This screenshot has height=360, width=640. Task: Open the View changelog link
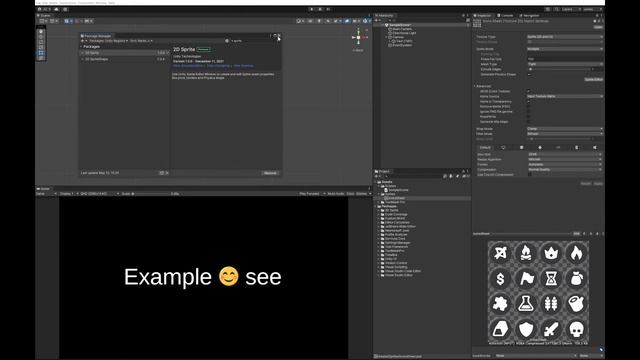218,66
